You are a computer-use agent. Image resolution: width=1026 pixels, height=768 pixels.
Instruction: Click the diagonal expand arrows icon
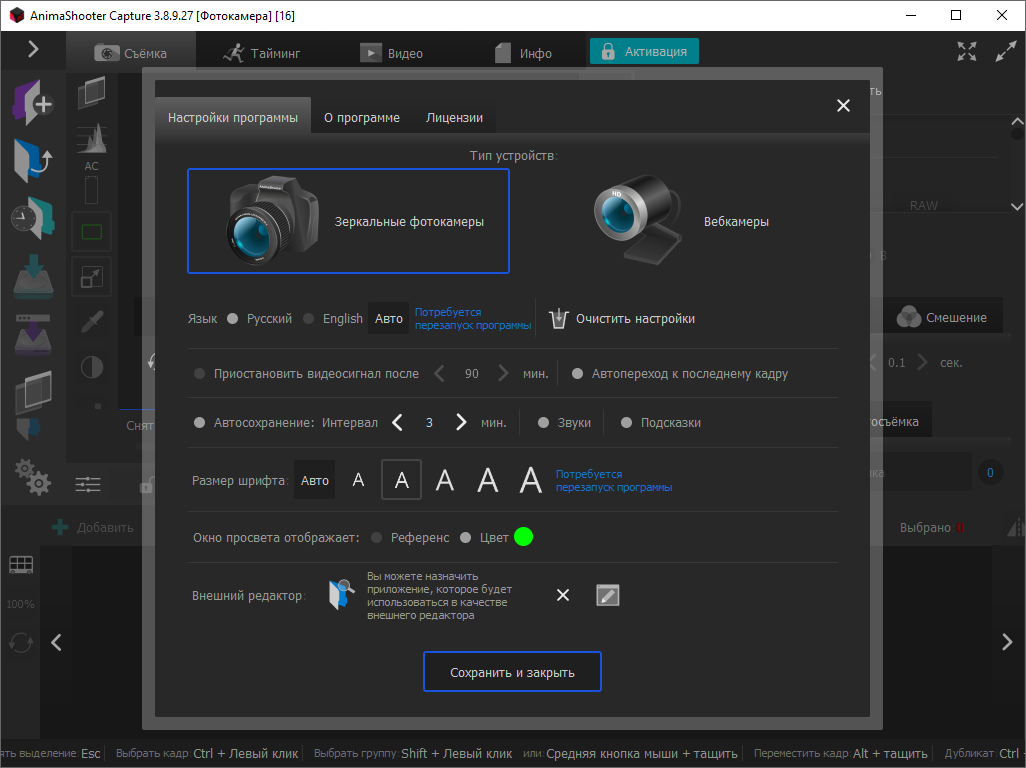pyautogui.click(x=1006, y=51)
